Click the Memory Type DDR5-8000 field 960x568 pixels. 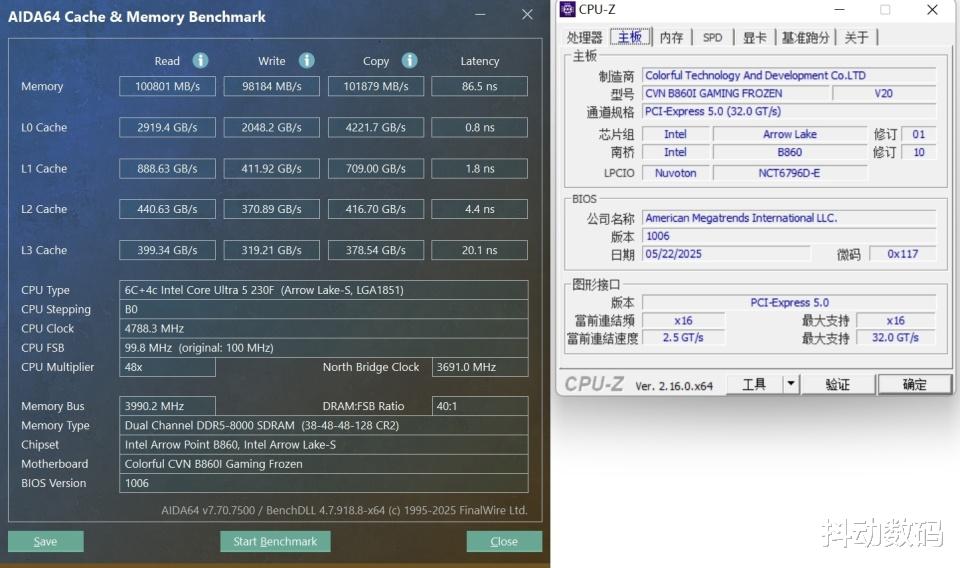pos(323,425)
